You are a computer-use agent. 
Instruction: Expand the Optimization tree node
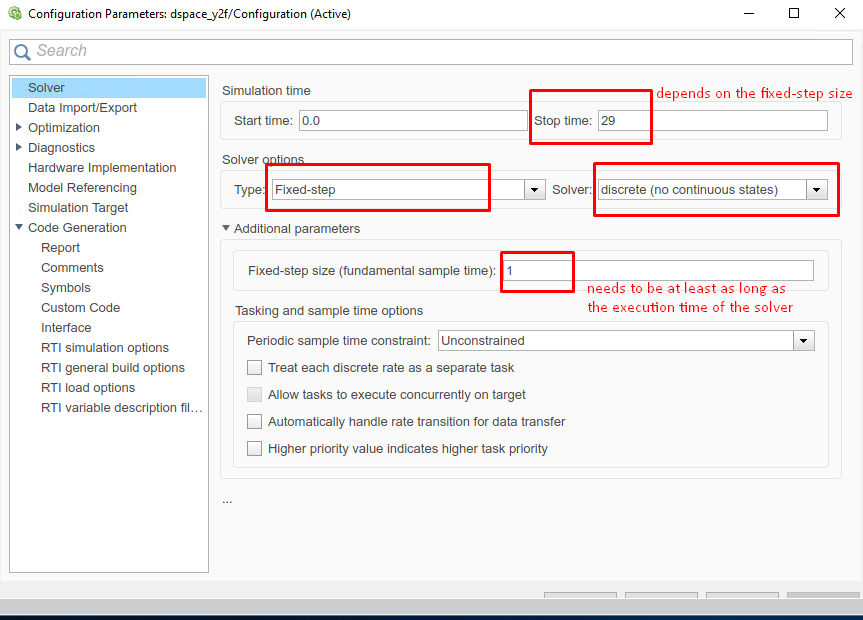tap(19, 128)
